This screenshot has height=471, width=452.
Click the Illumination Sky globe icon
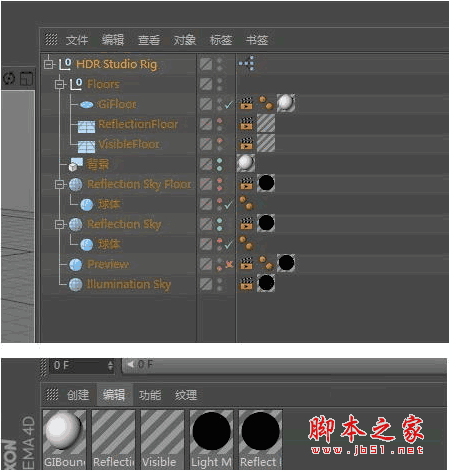coord(76,285)
